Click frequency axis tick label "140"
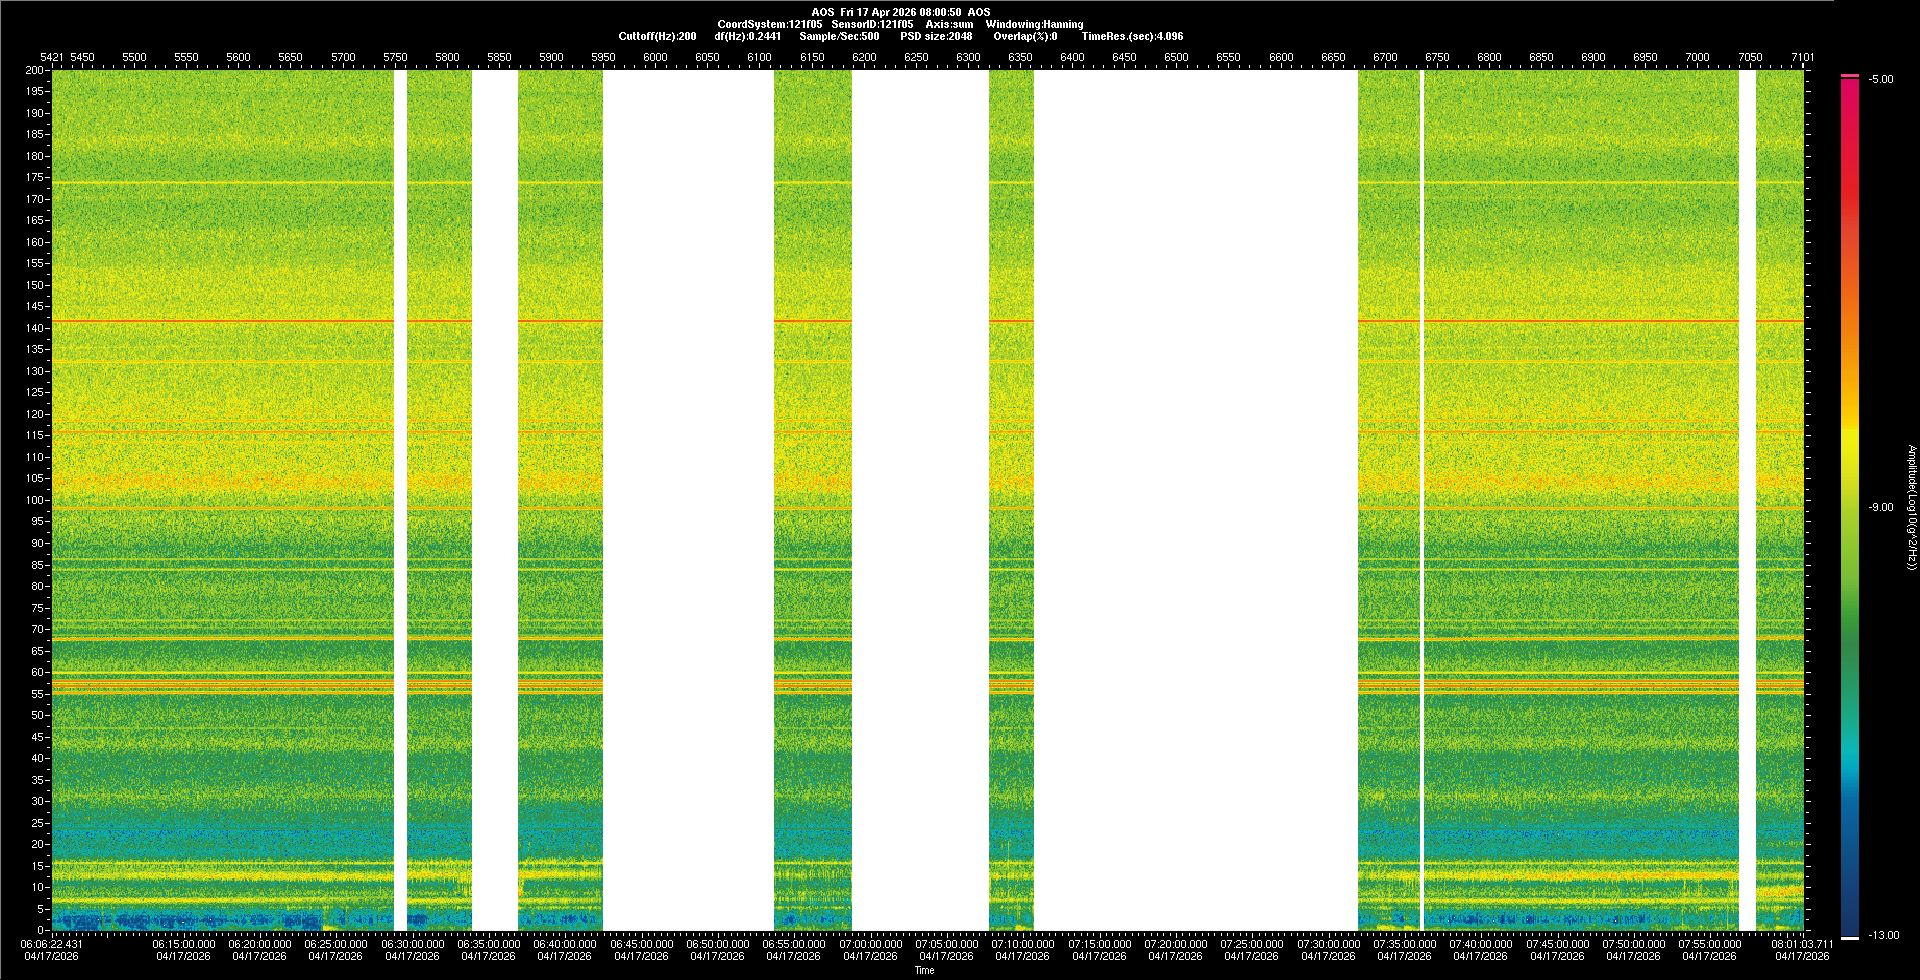Screen dimensions: 1920x980 (x=35, y=328)
